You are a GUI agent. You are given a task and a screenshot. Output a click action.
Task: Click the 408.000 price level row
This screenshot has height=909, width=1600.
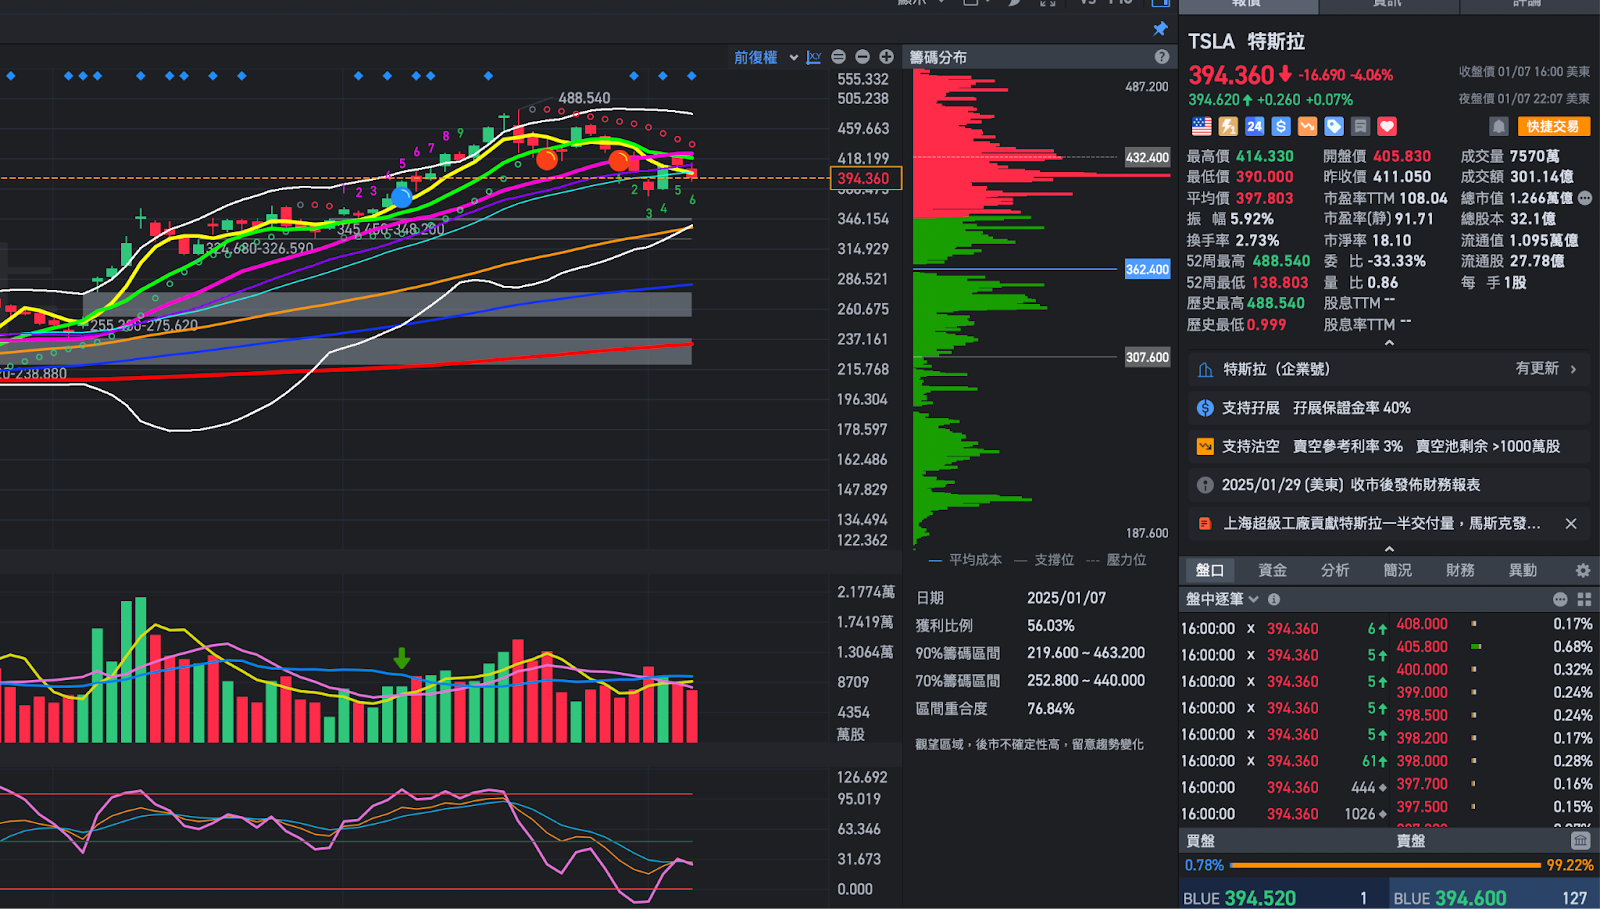point(1495,624)
